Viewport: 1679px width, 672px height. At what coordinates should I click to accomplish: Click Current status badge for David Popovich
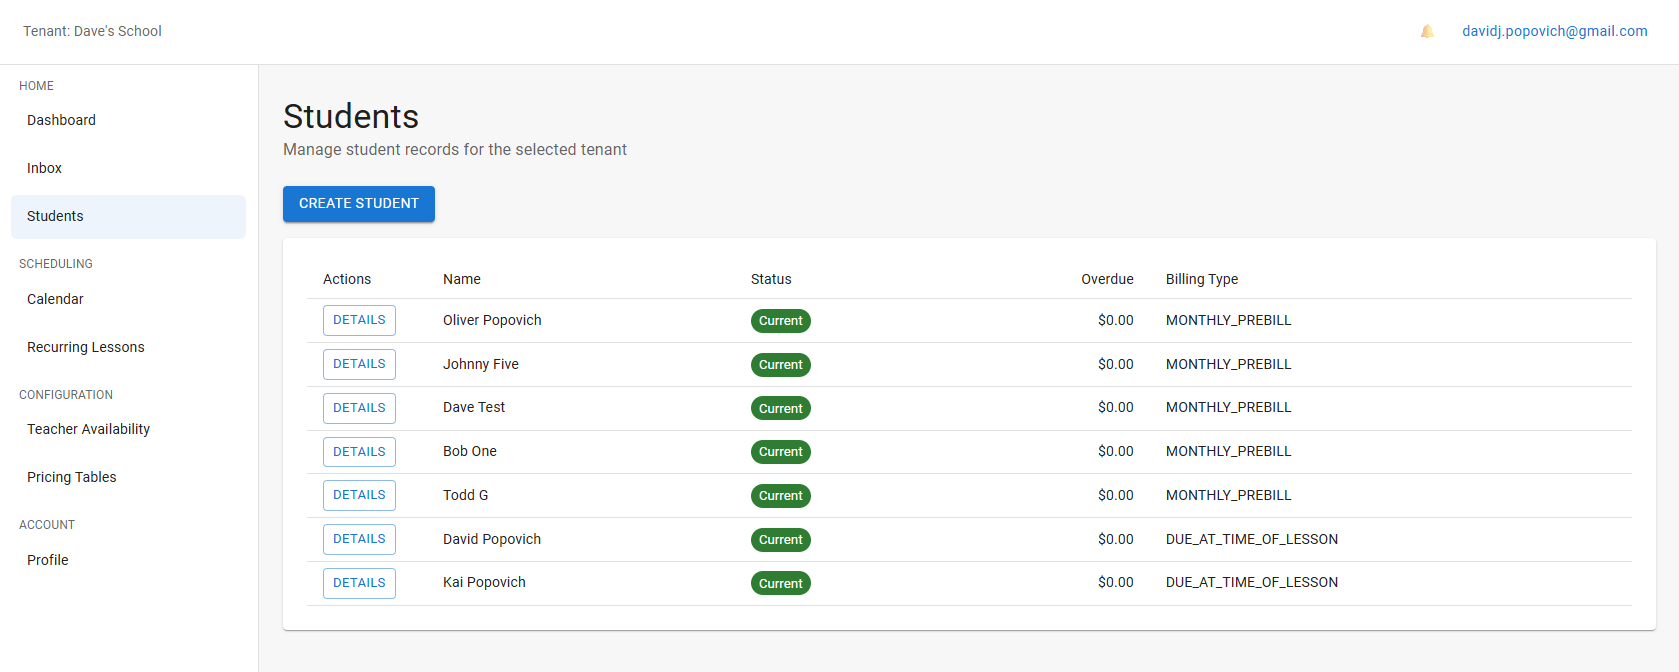click(781, 540)
